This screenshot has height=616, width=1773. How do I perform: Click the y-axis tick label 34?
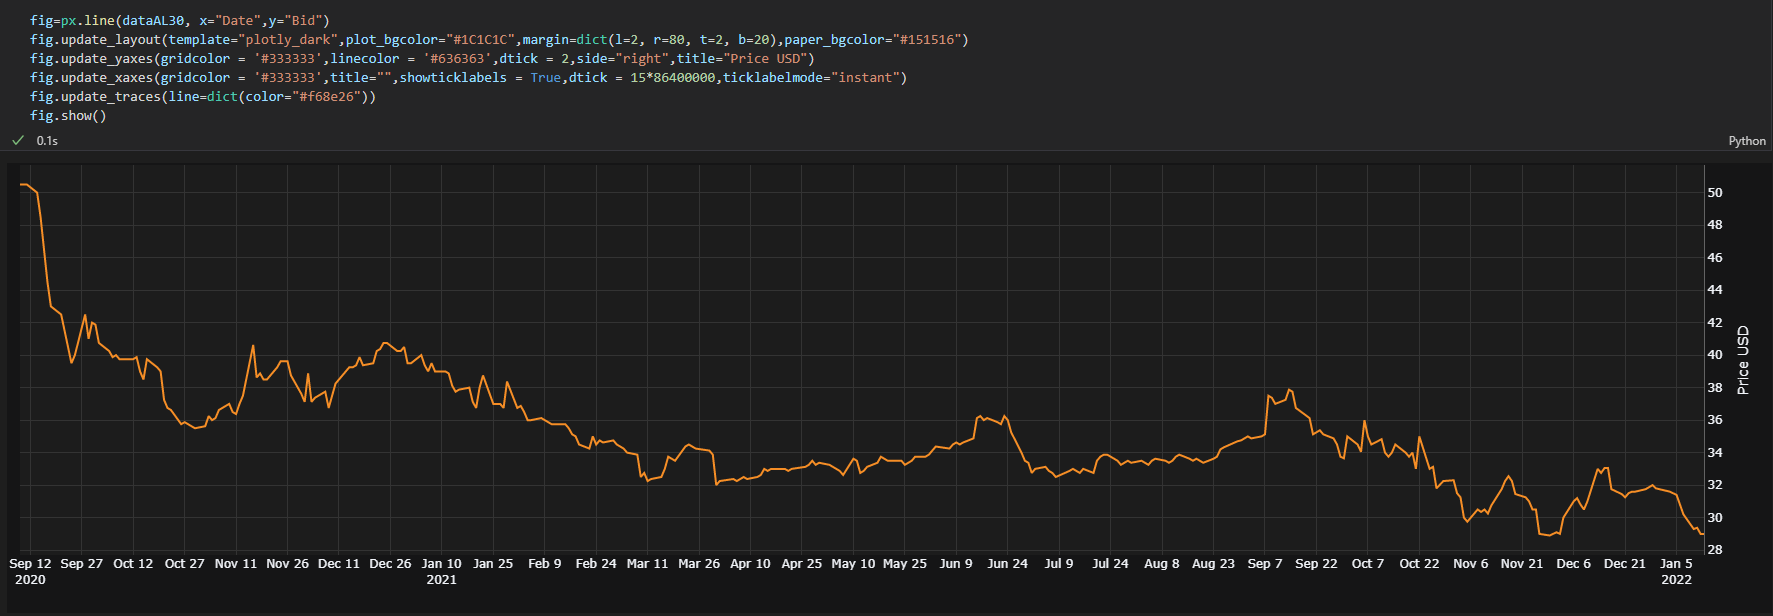pos(1715,452)
